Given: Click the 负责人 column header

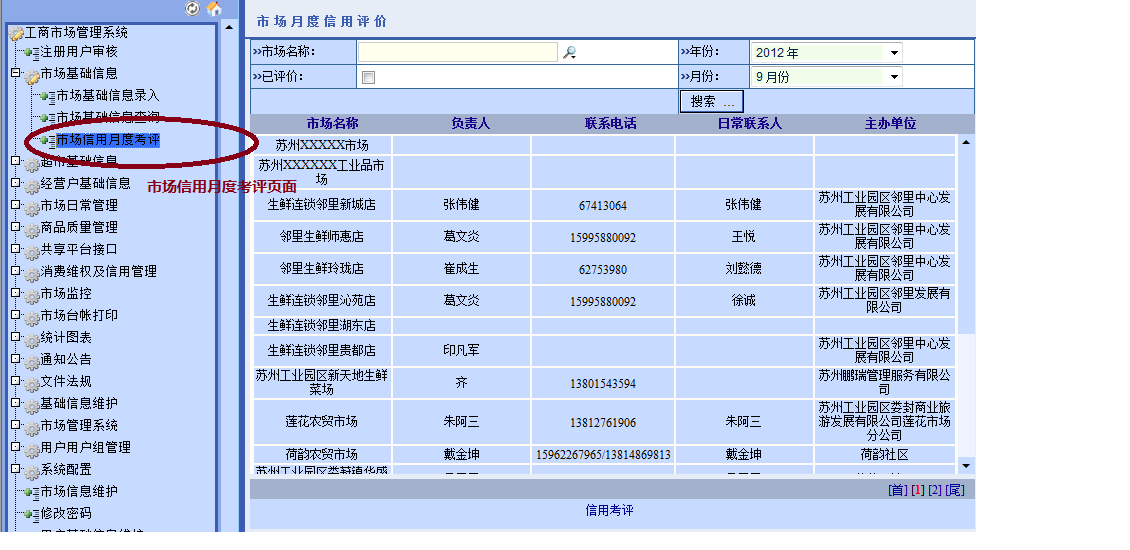Looking at the screenshot, I should pos(471,124).
